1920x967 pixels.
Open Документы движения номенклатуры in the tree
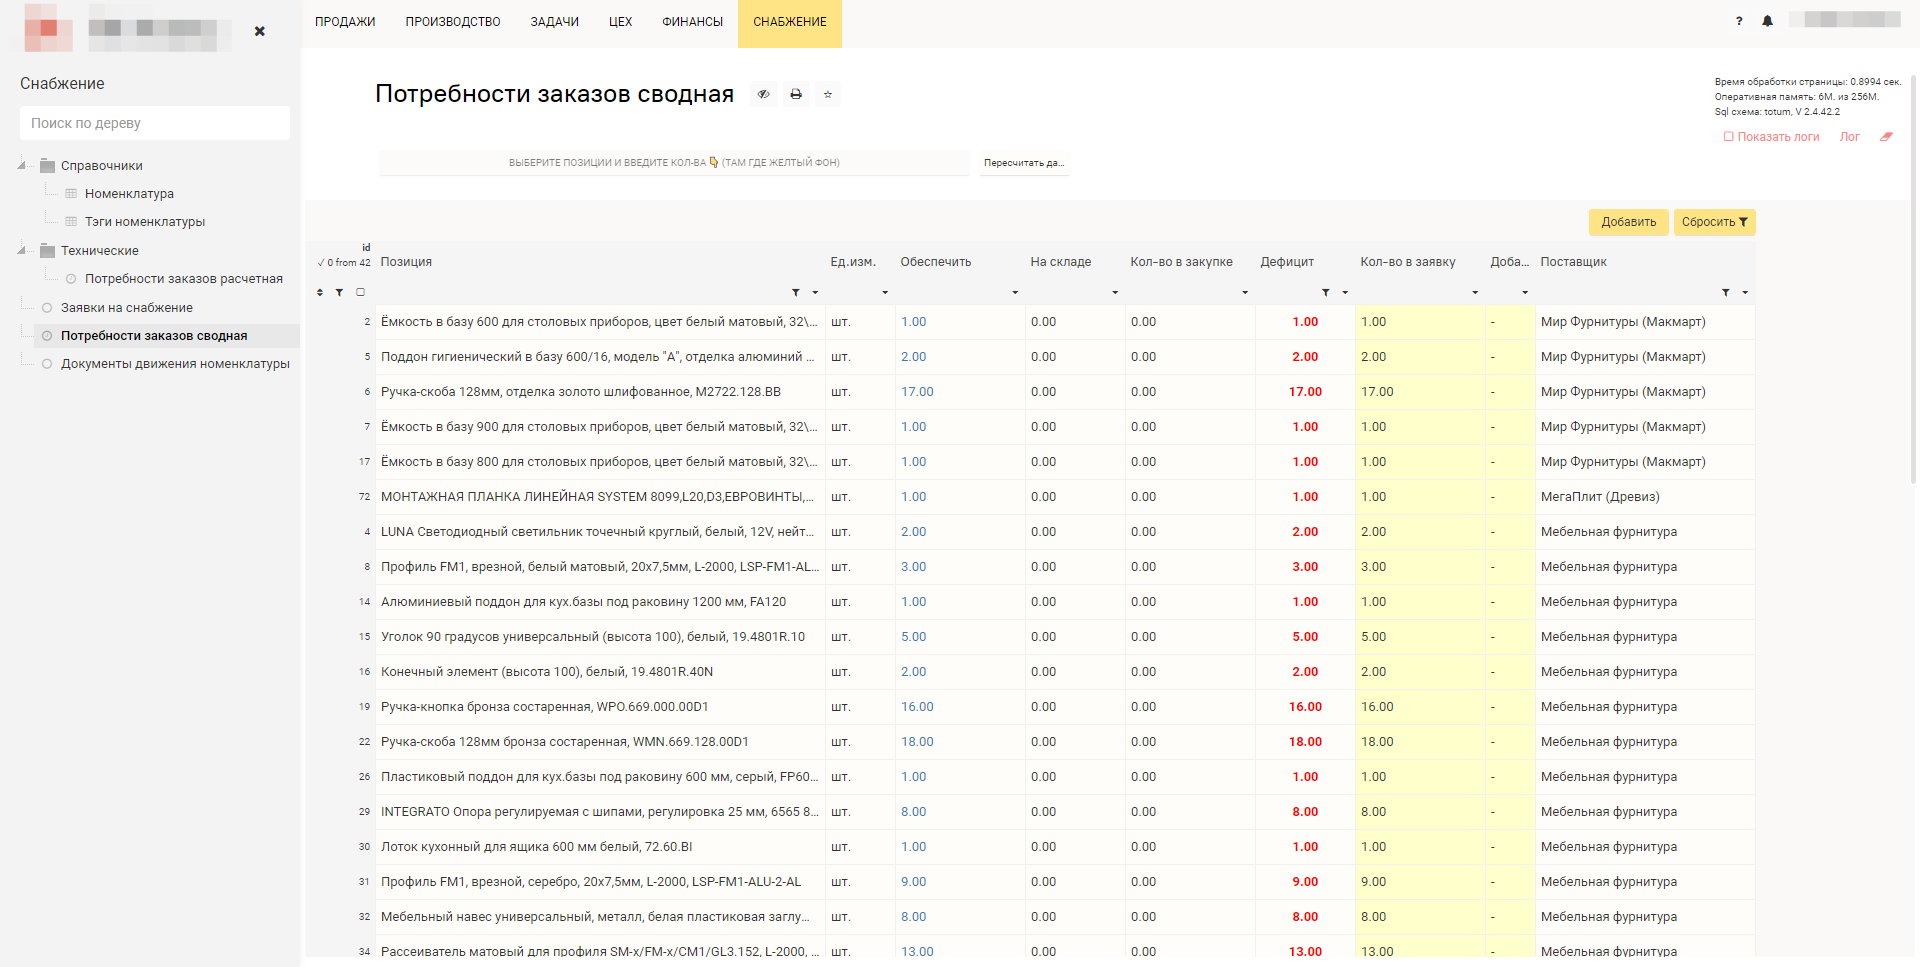(175, 364)
